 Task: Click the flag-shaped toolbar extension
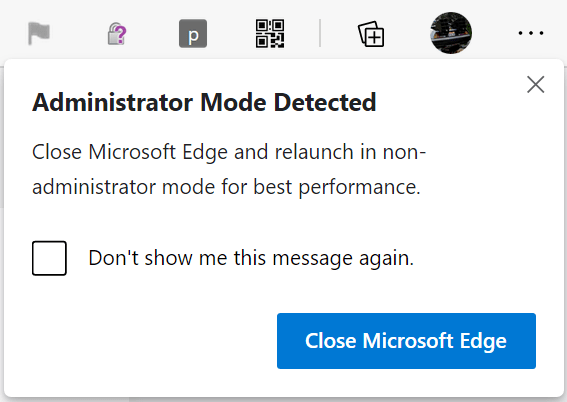(39, 33)
